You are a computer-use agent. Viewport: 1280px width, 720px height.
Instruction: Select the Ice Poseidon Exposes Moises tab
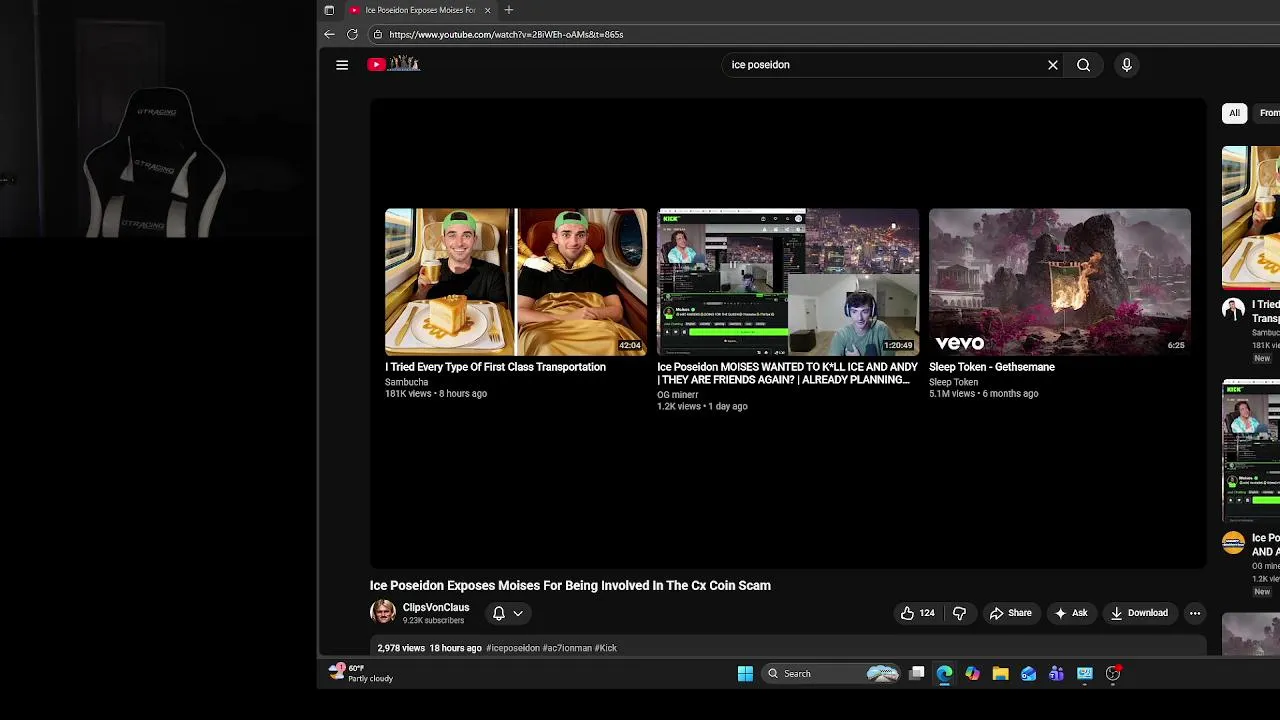click(x=420, y=10)
